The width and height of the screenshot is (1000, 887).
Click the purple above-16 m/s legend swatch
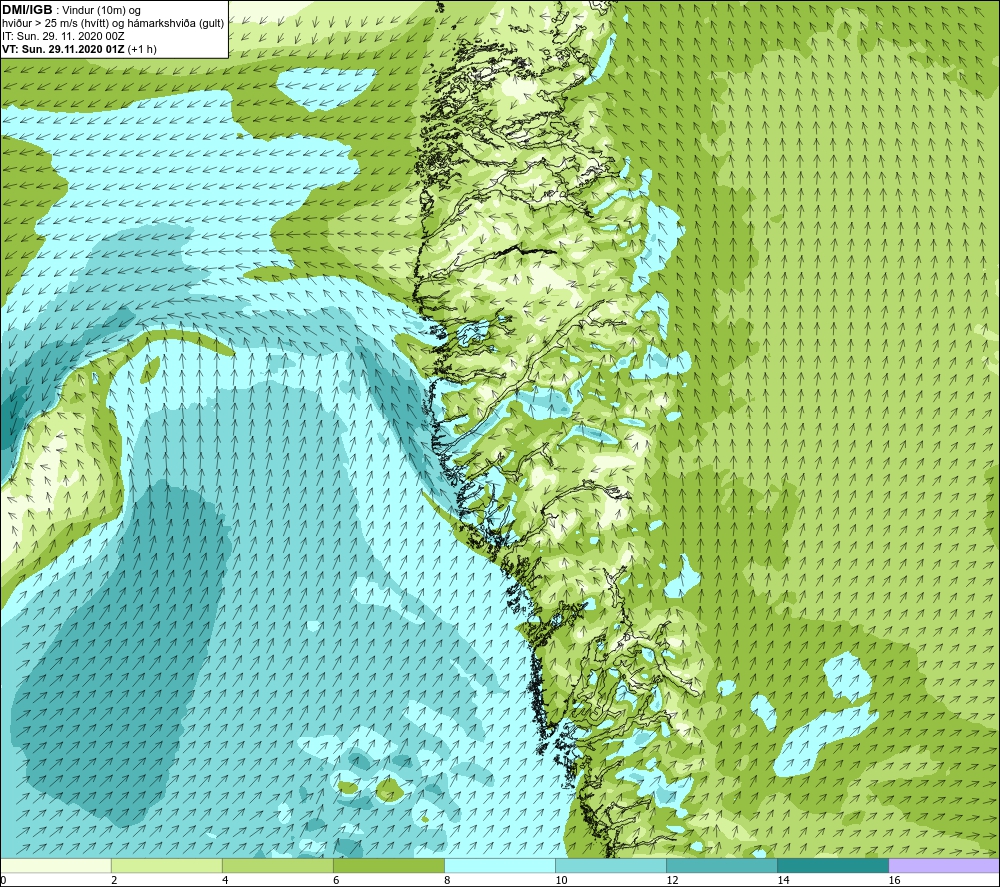click(x=944, y=866)
